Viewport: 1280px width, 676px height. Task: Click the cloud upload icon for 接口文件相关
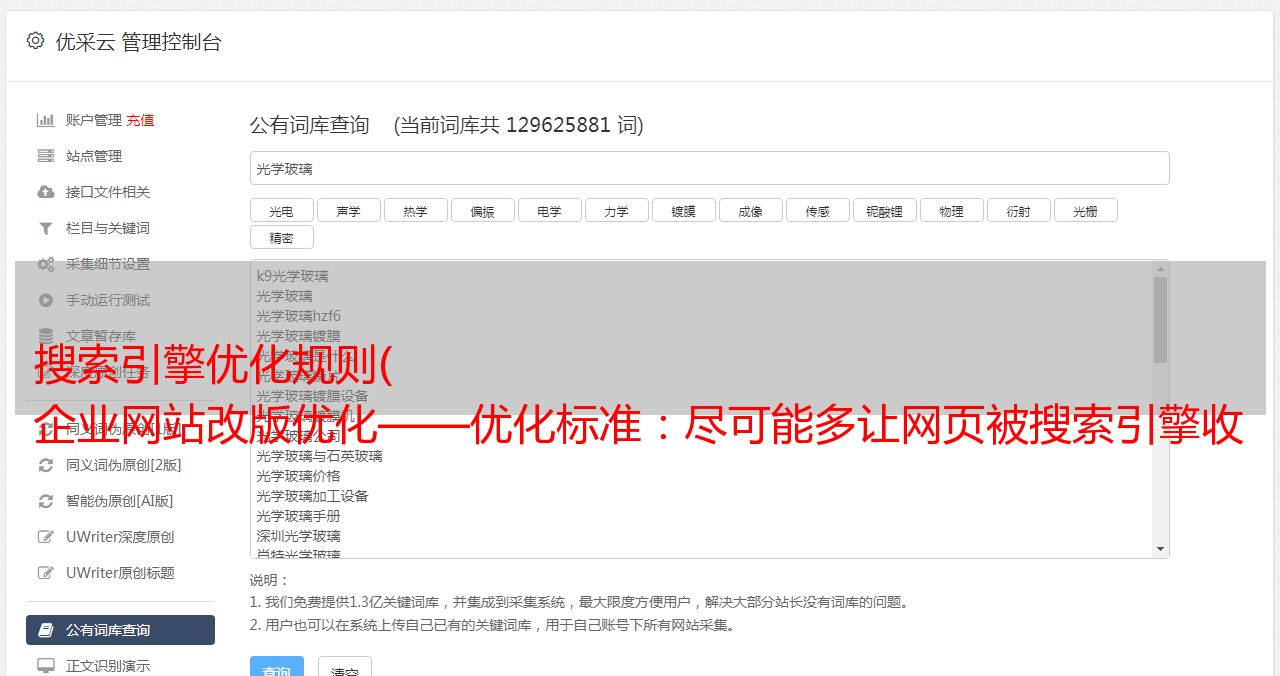[x=45, y=192]
